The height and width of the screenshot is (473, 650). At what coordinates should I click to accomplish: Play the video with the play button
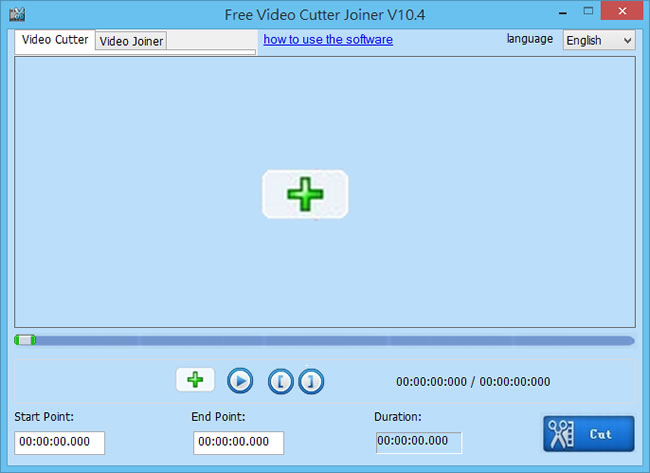tap(240, 381)
